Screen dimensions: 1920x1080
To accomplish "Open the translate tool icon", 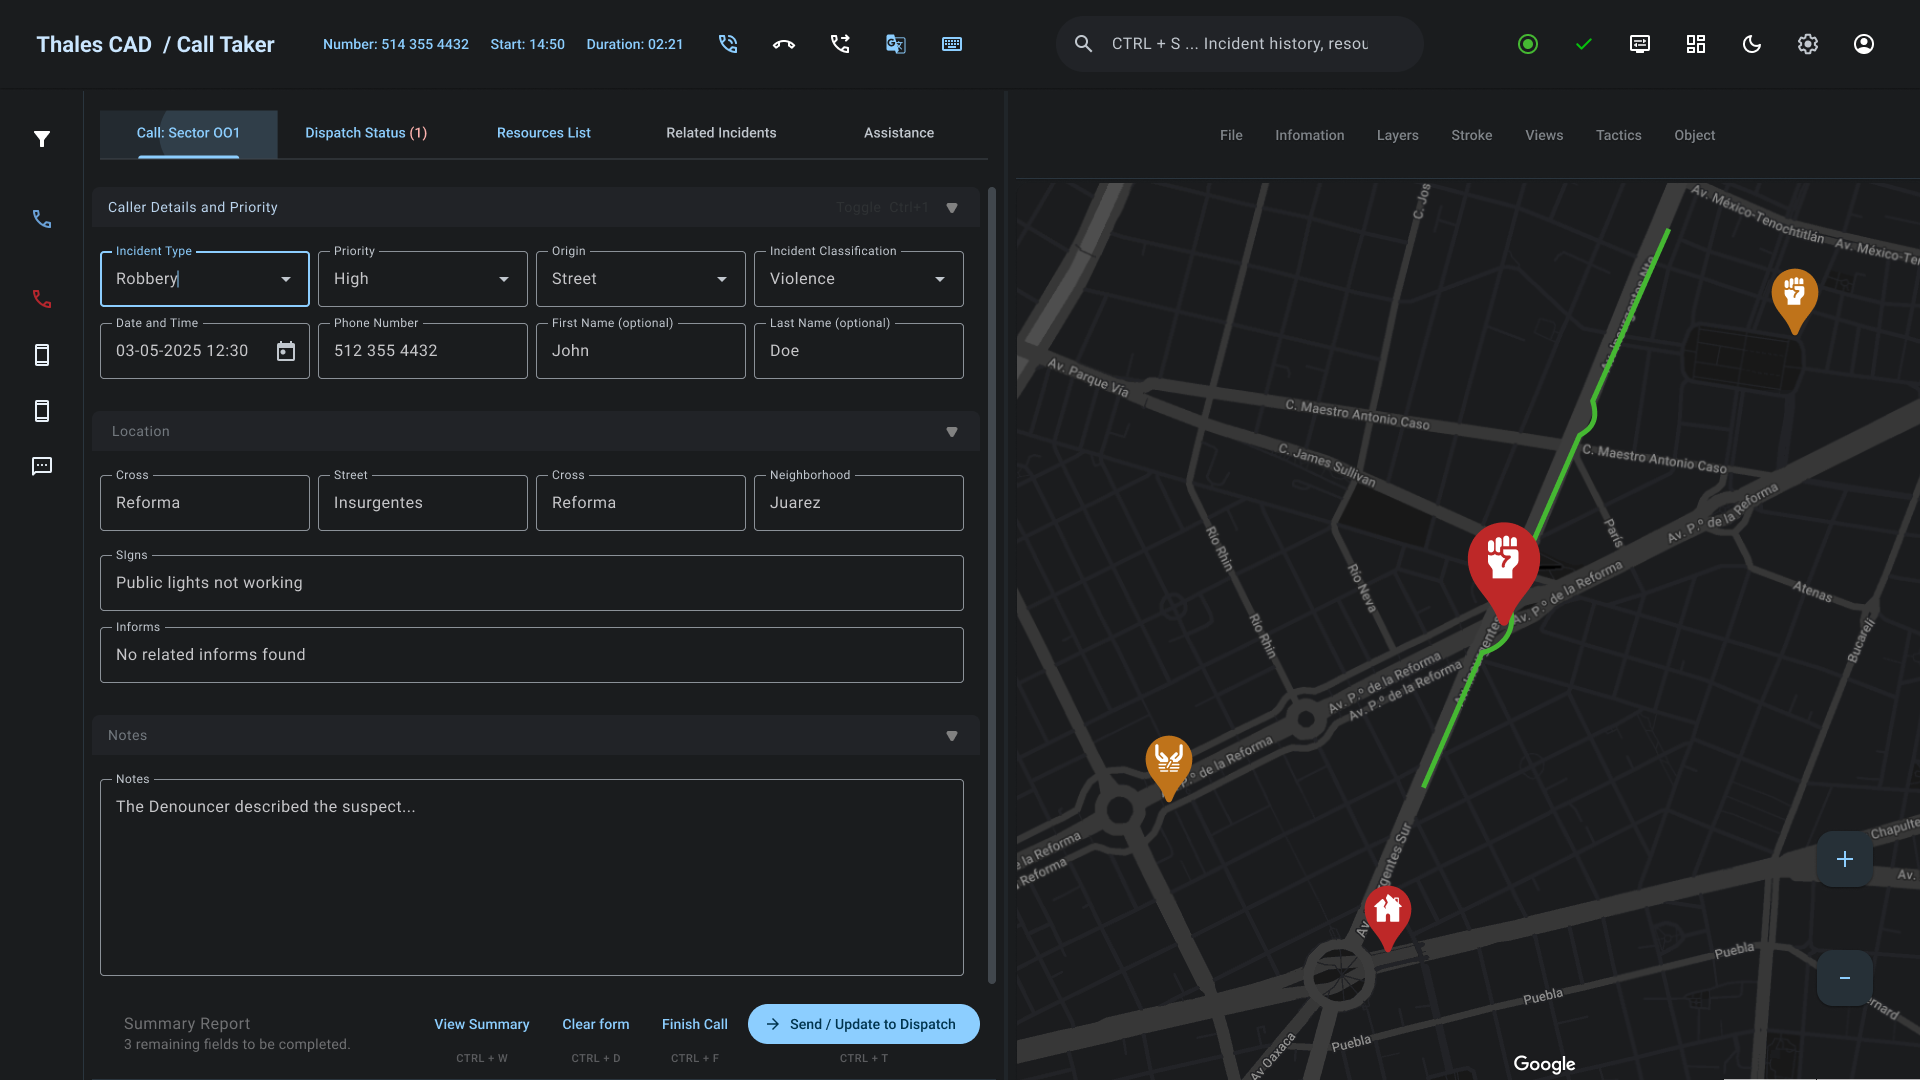I will coord(896,44).
